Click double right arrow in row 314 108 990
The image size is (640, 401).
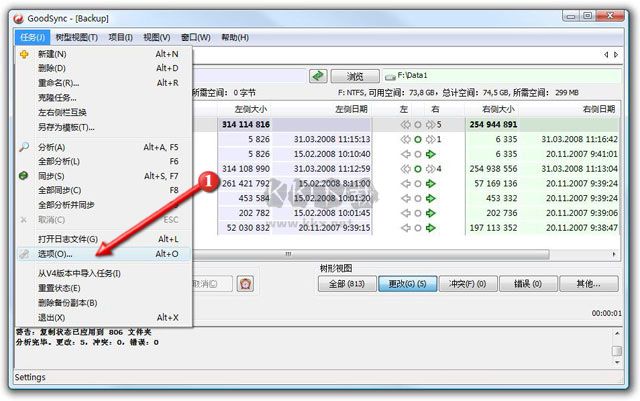[430, 169]
